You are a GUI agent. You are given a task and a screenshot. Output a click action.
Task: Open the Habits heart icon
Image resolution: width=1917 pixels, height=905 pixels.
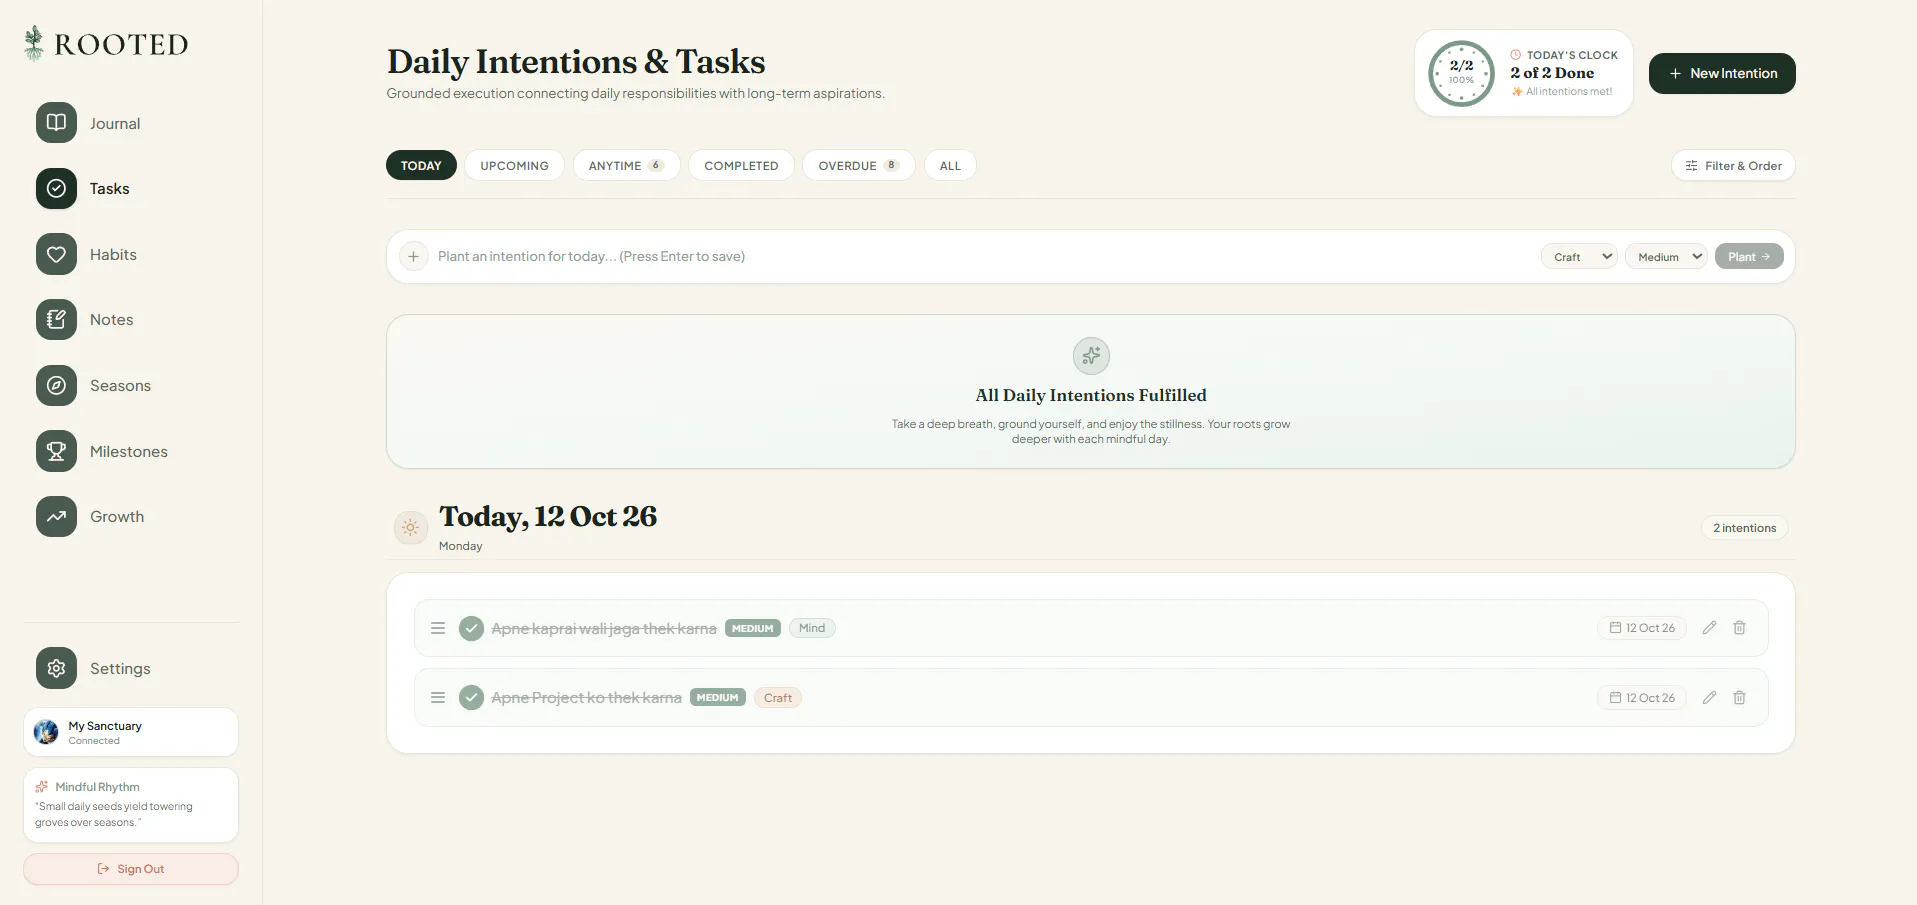[x=56, y=254]
